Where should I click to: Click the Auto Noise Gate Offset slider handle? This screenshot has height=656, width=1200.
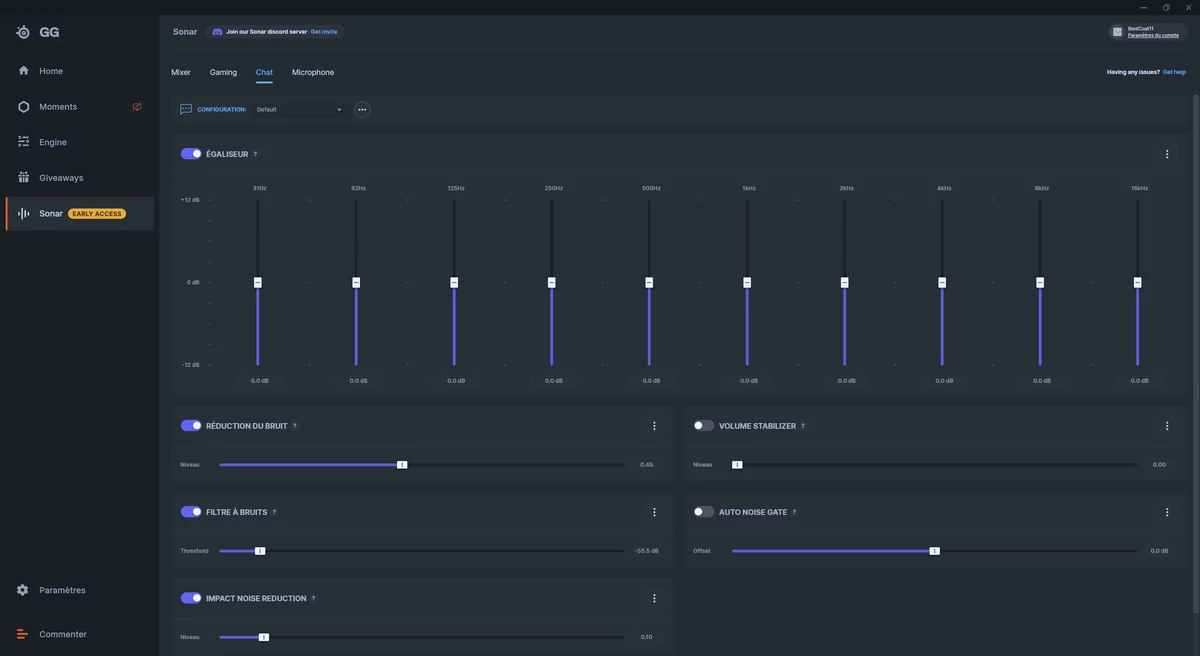pos(935,551)
